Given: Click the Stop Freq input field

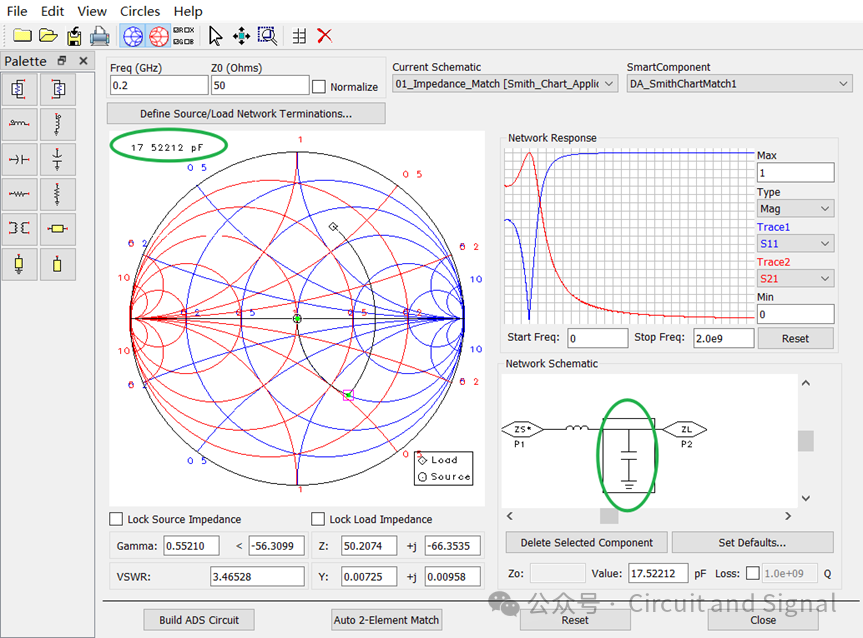Looking at the screenshot, I should click(723, 338).
